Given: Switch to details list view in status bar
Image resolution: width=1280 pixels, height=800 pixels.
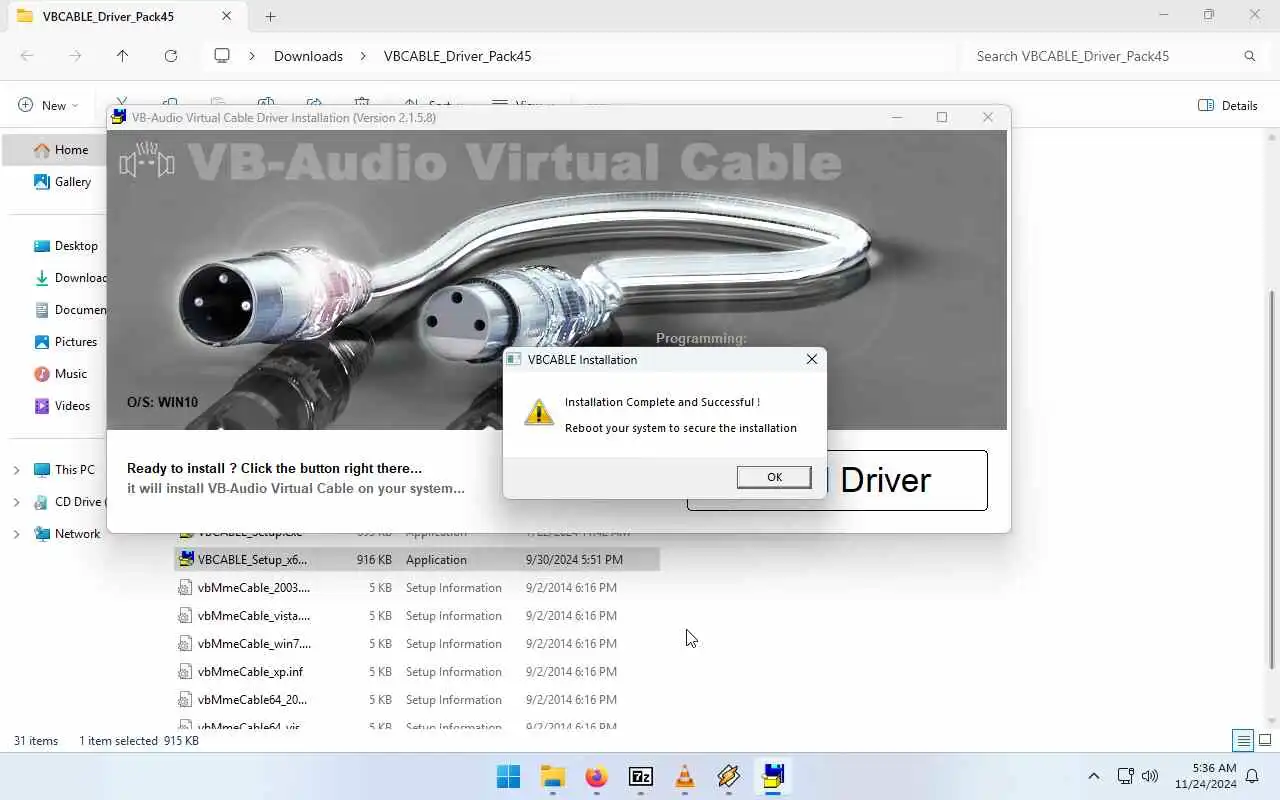Looking at the screenshot, I should pos(1243,741).
